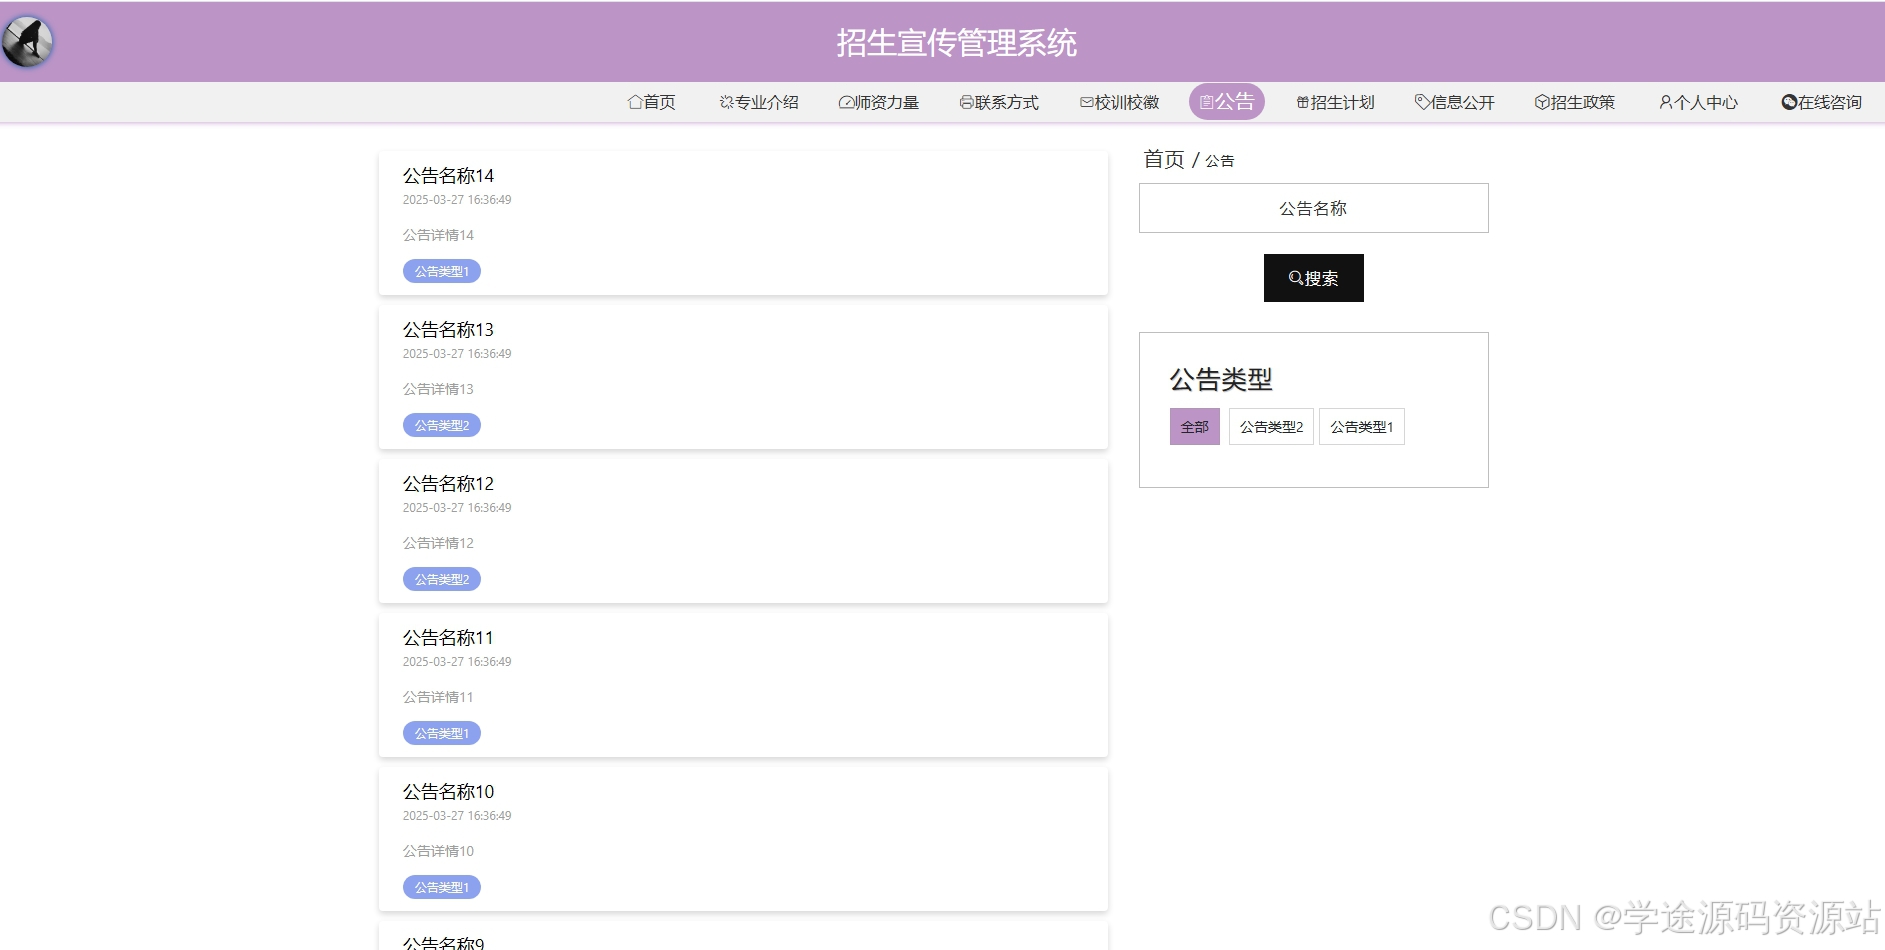Click the 公告类型 sidebar heading

pyautogui.click(x=1221, y=380)
